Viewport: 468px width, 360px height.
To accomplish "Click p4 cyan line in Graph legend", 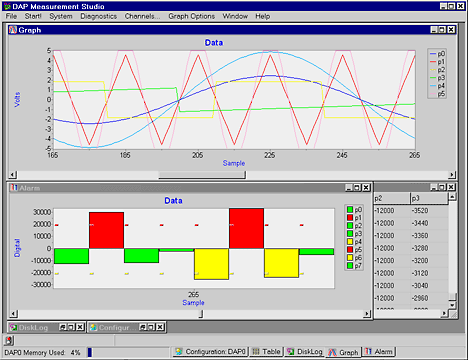I will click(x=433, y=86).
